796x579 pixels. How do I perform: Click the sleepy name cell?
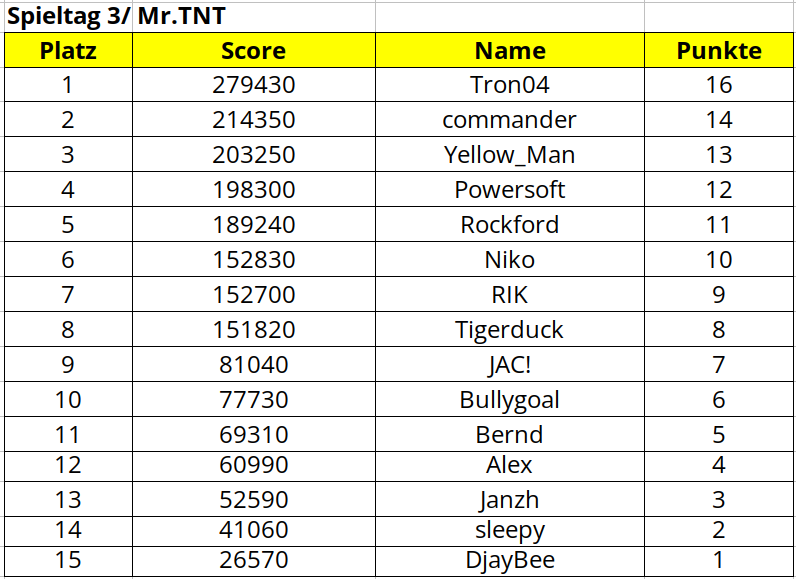[510, 530]
